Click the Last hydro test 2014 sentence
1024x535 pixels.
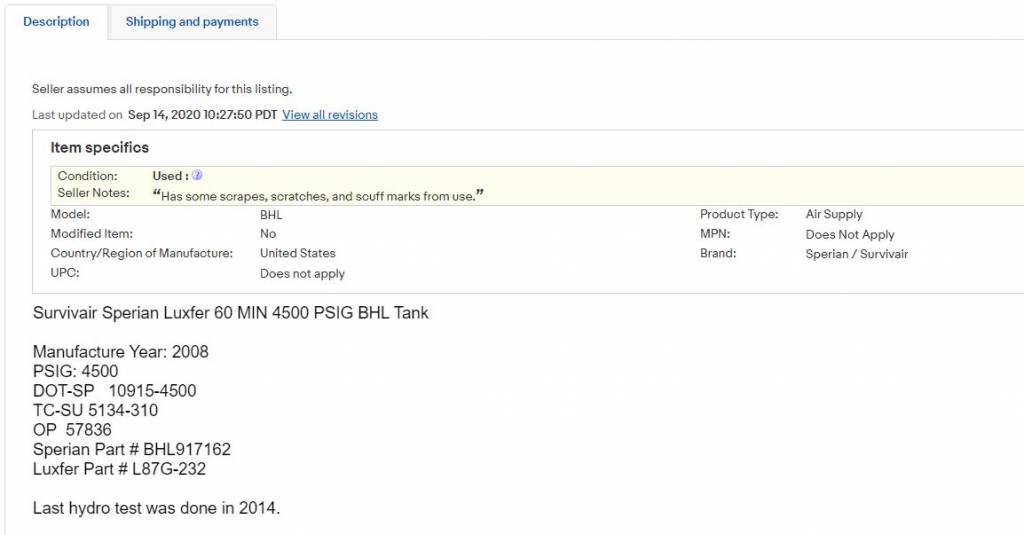pyautogui.click(x=157, y=508)
